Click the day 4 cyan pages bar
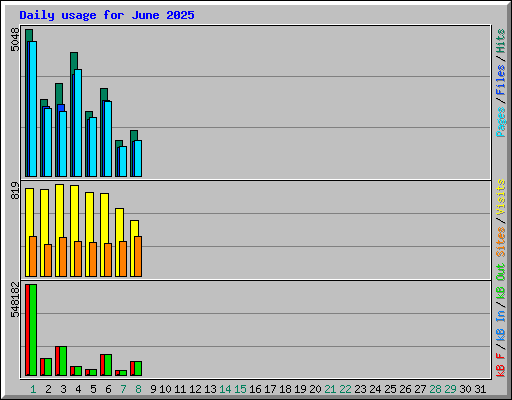The width and height of the screenshot is (512, 400). click(x=78, y=123)
